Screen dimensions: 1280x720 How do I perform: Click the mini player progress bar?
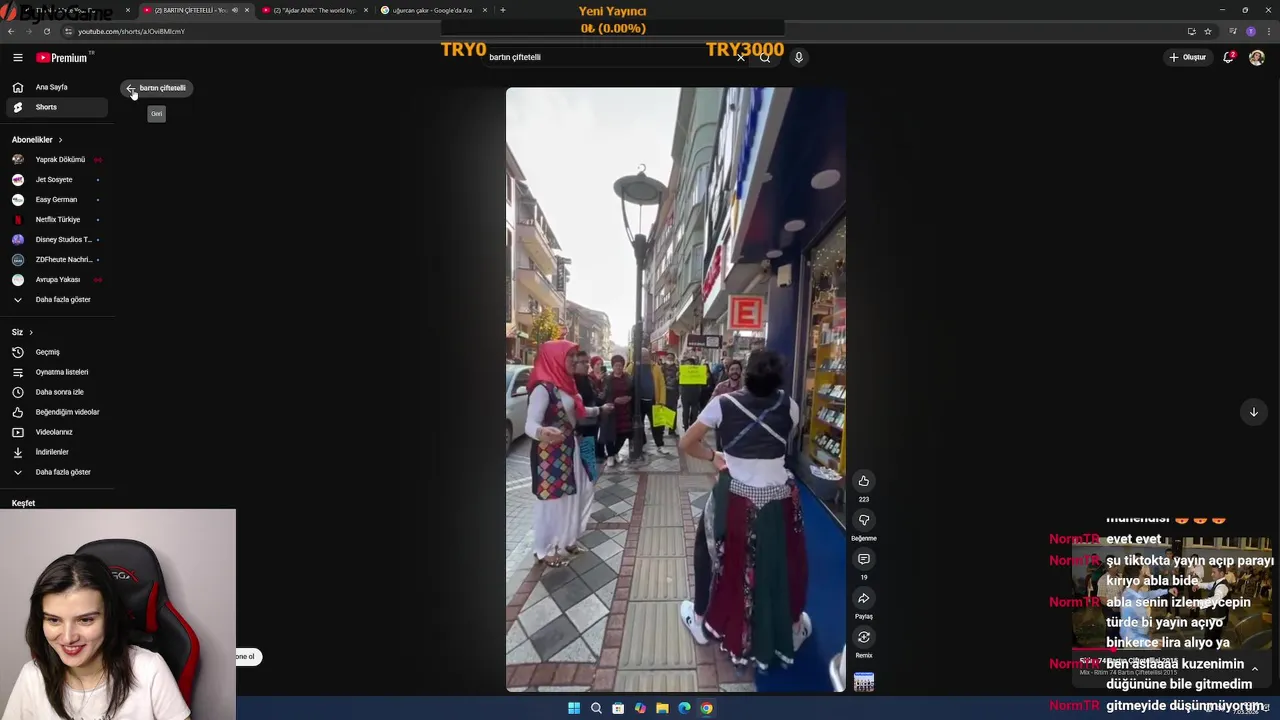point(1171,649)
